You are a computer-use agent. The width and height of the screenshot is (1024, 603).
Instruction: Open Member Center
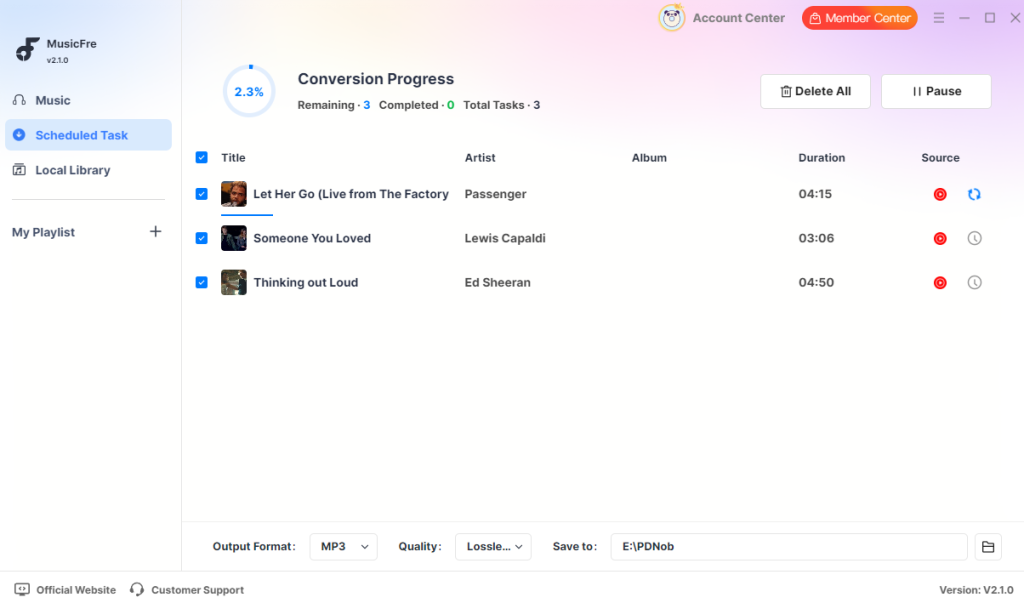click(859, 18)
